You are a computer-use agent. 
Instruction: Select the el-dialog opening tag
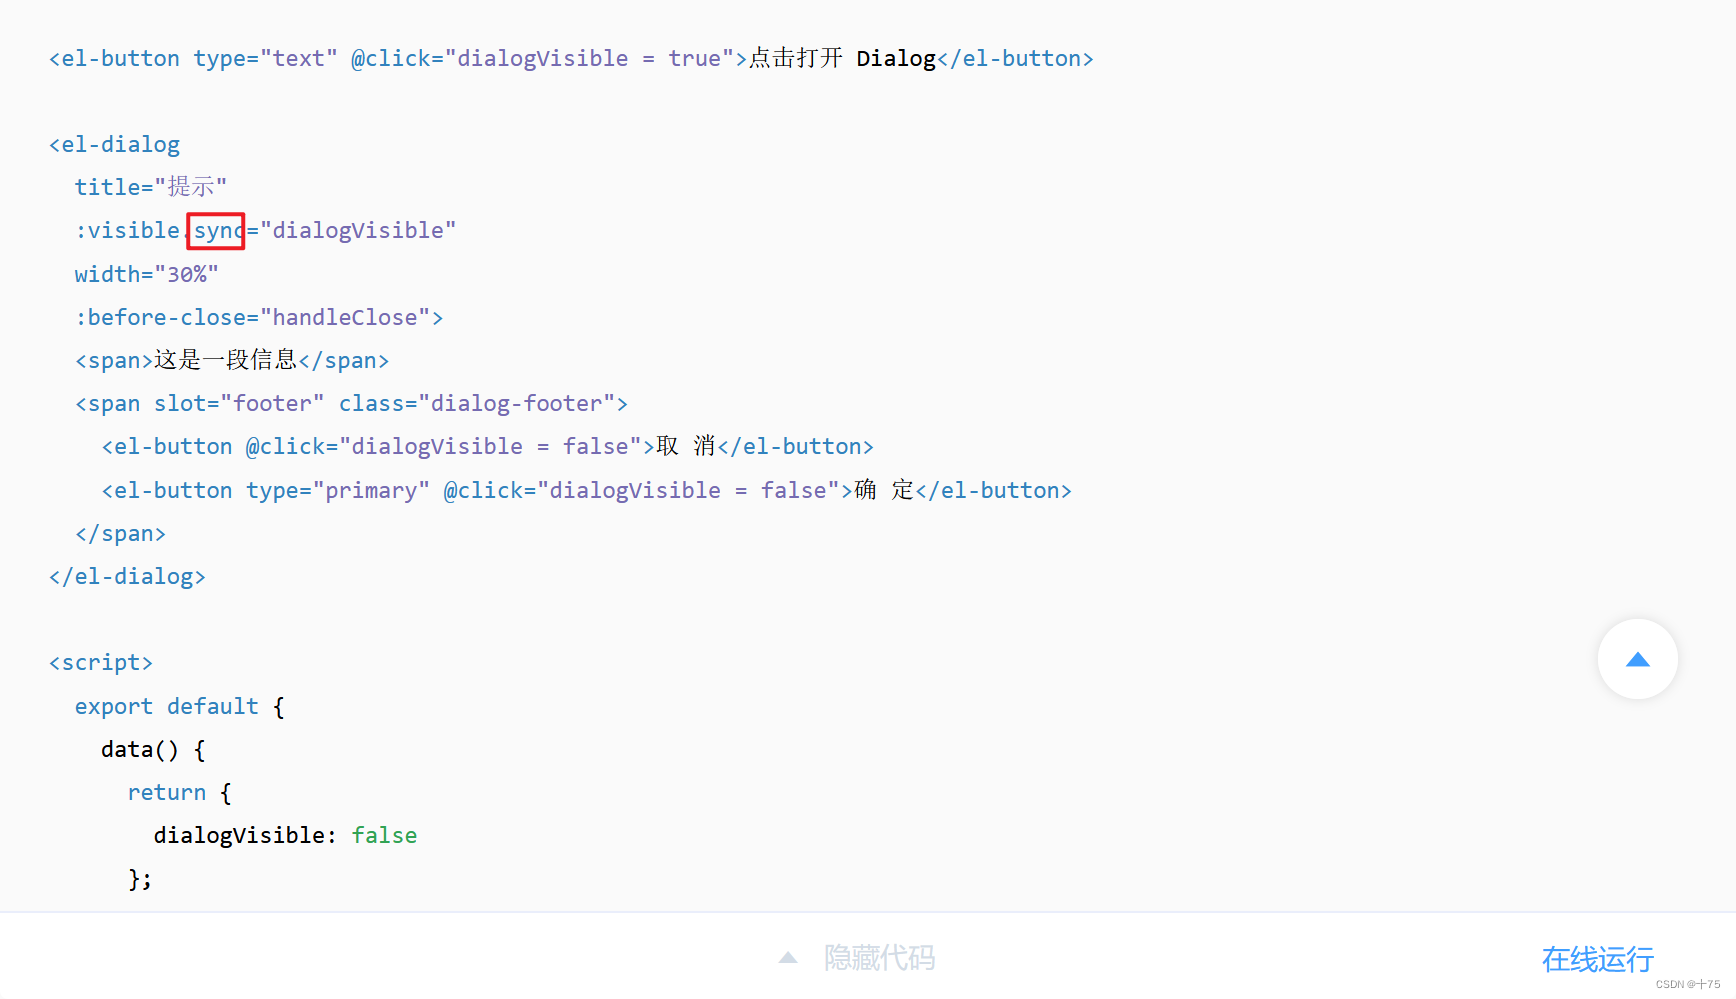[114, 144]
